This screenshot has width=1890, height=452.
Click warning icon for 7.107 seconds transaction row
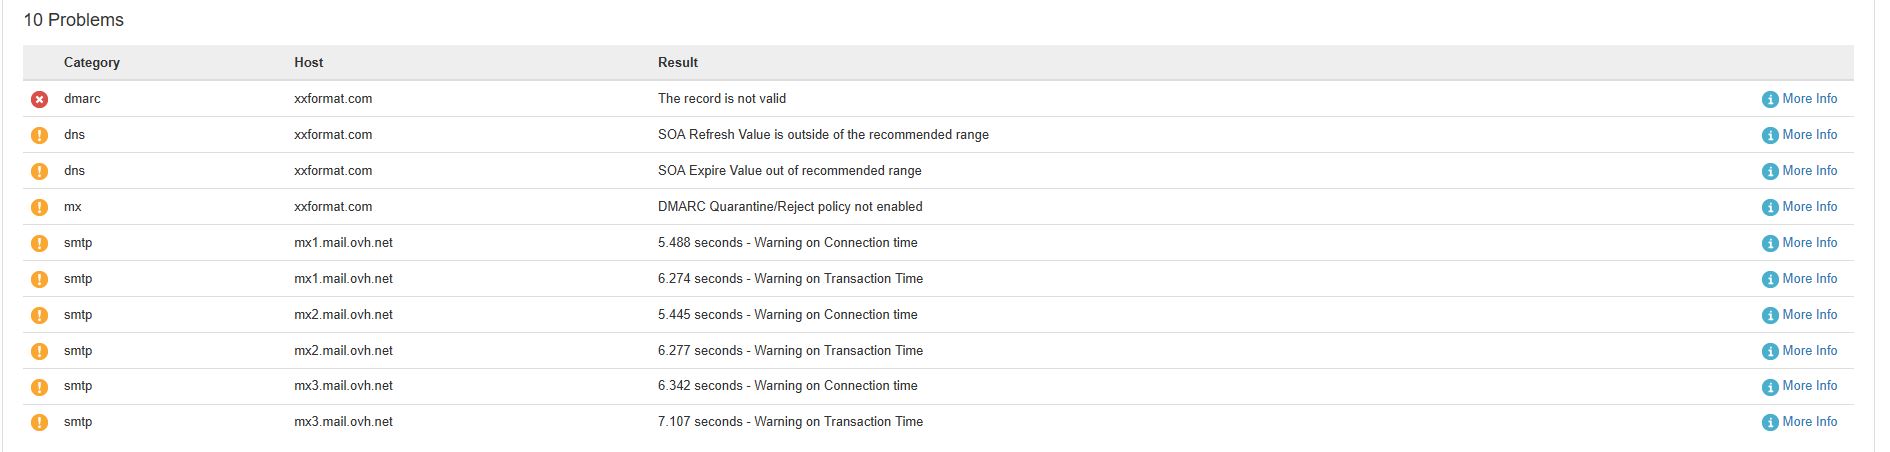pyautogui.click(x=39, y=422)
